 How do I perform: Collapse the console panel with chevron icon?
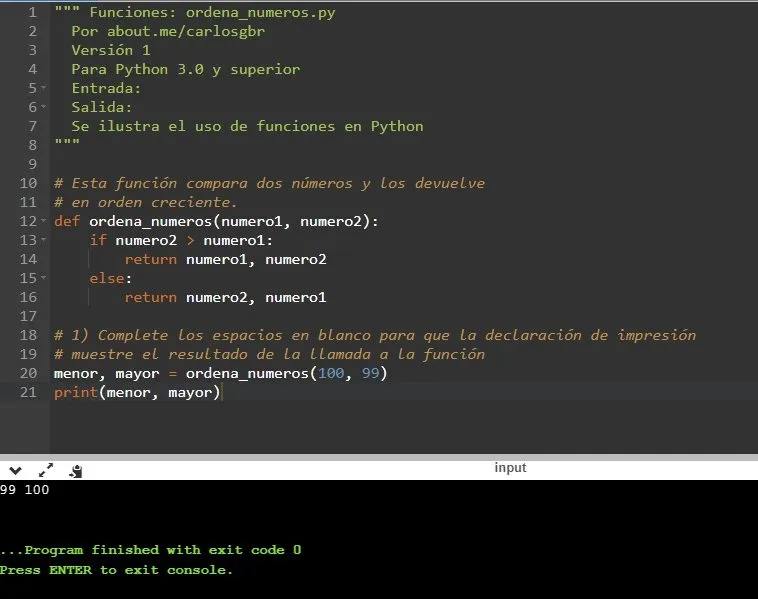tap(15, 470)
